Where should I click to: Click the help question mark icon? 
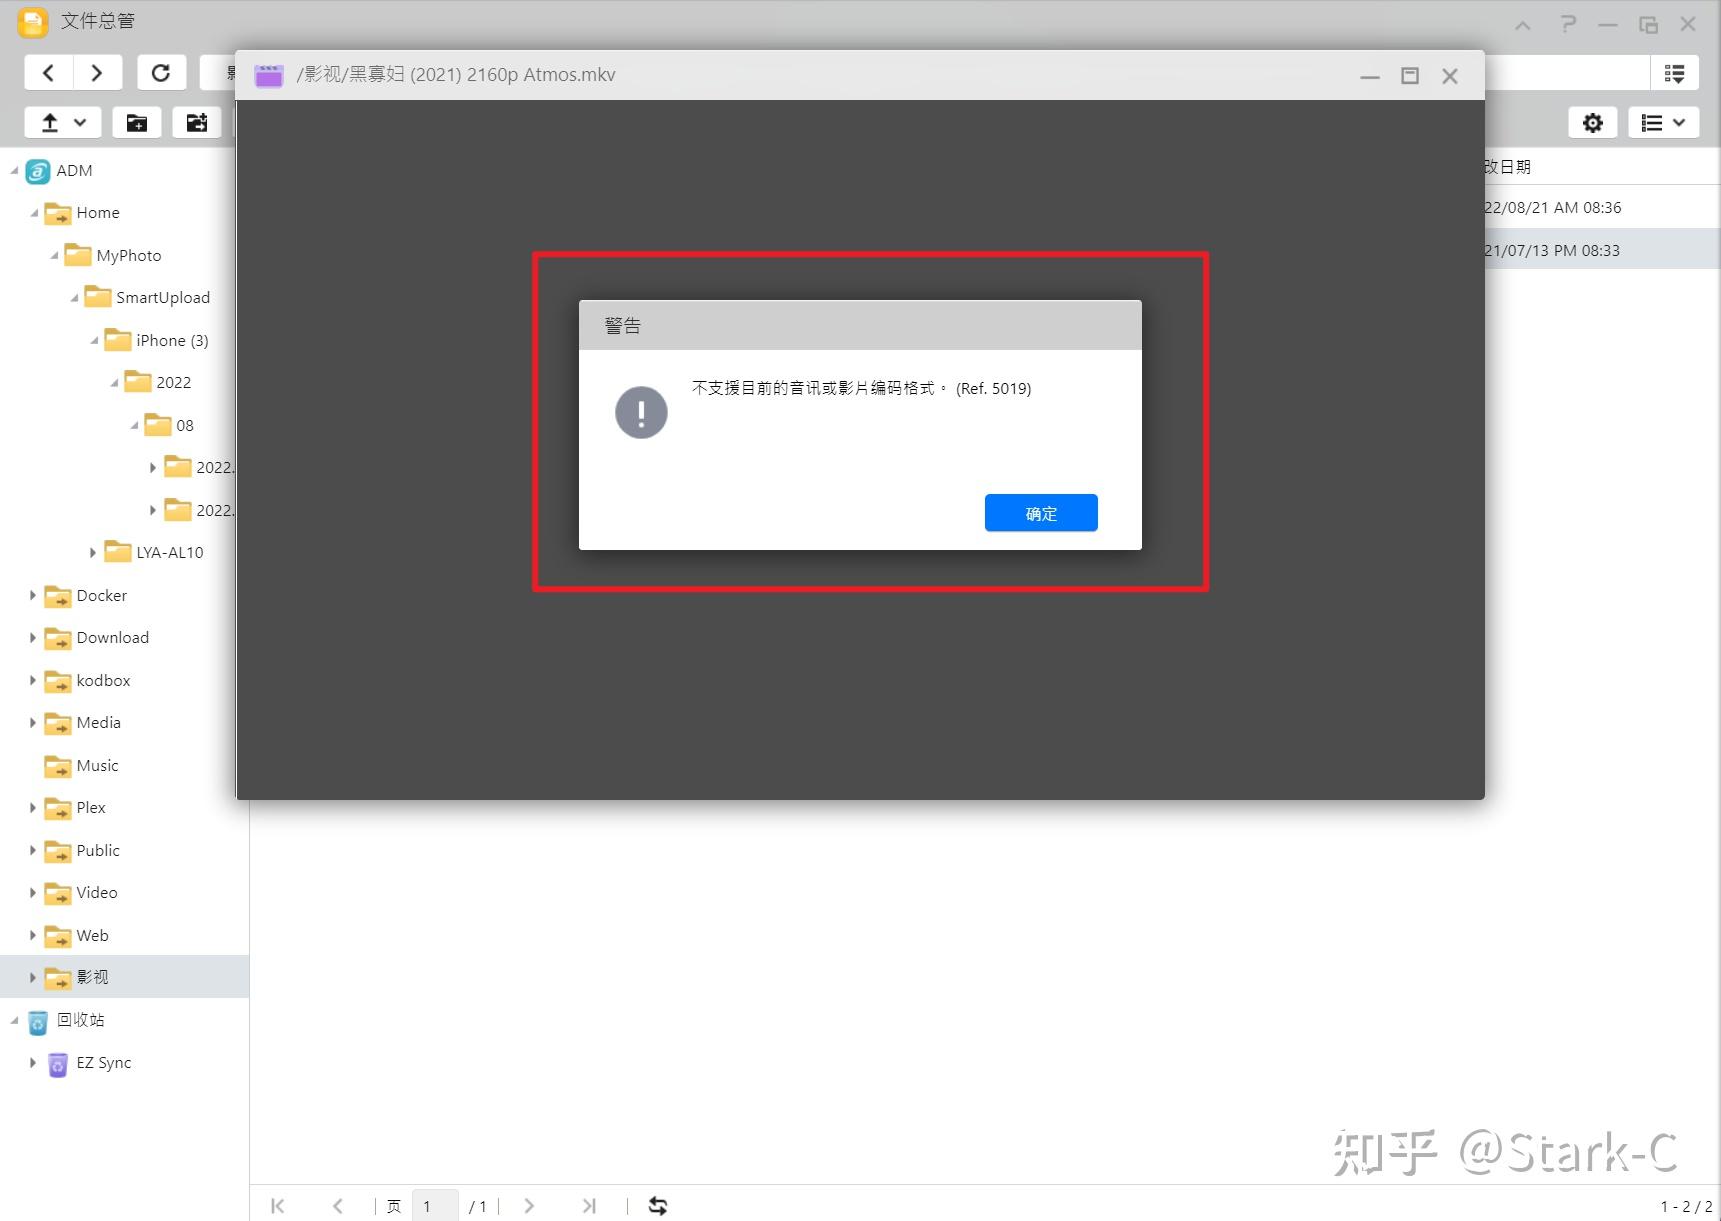click(1567, 22)
